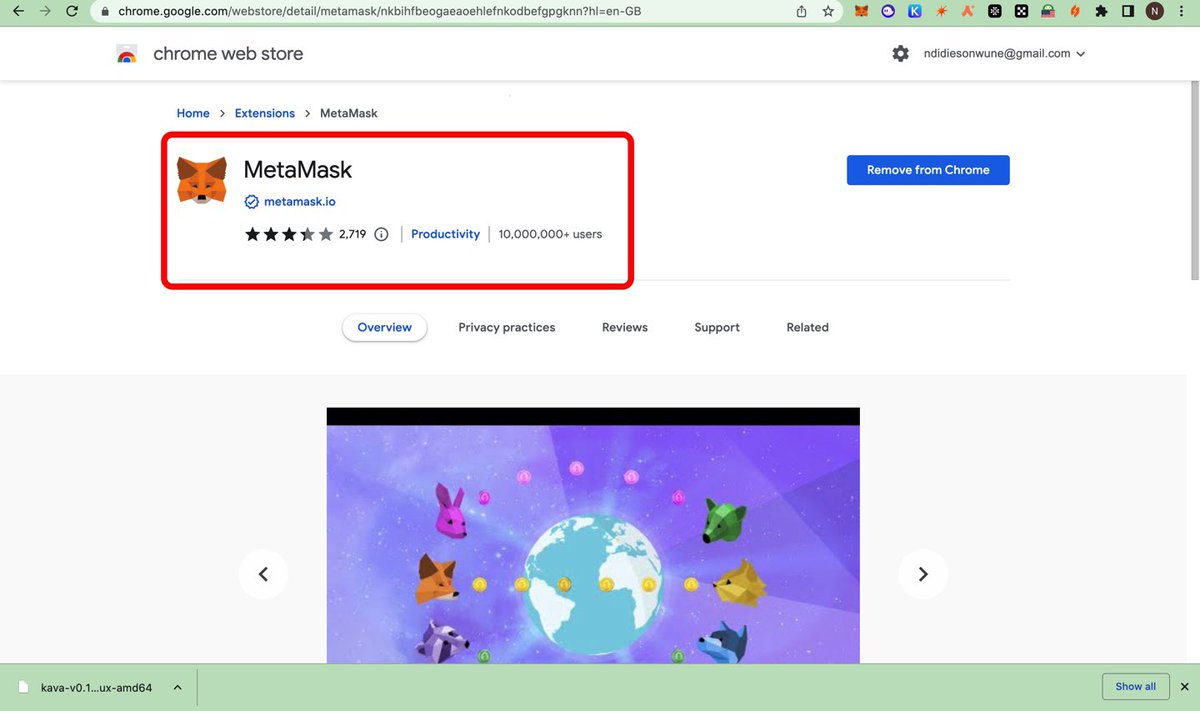This screenshot has height=711, width=1200.
Task: Click the address bar URL
Action: 380,12
